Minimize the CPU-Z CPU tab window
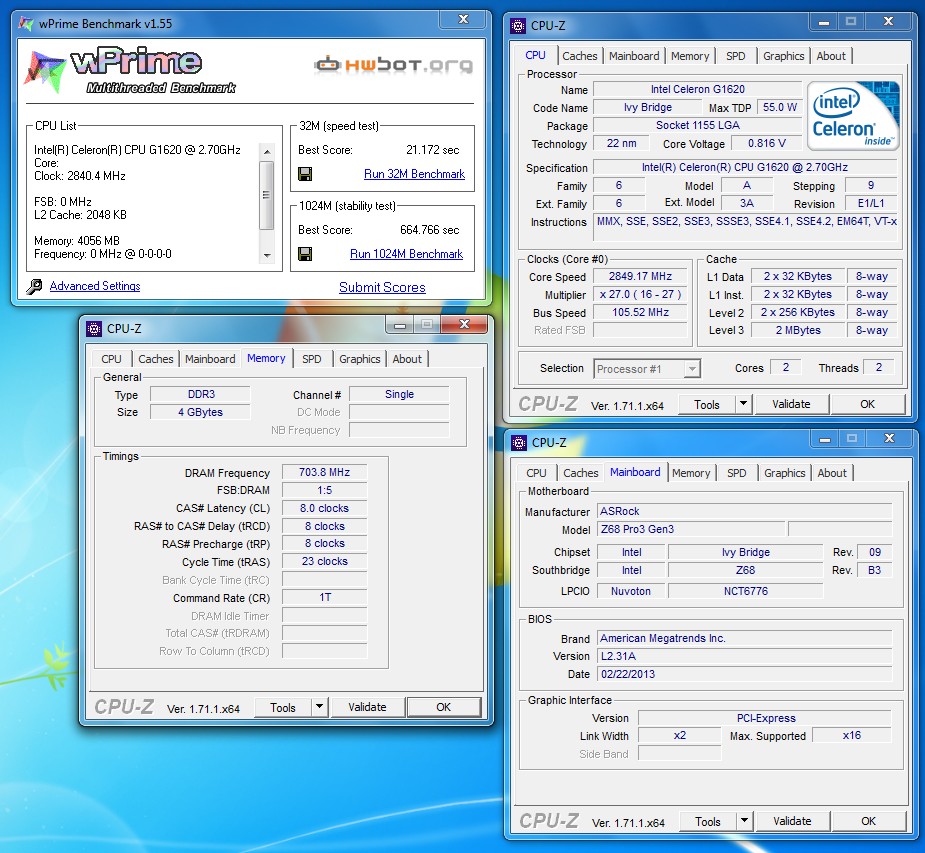This screenshot has width=925, height=853. (x=824, y=21)
